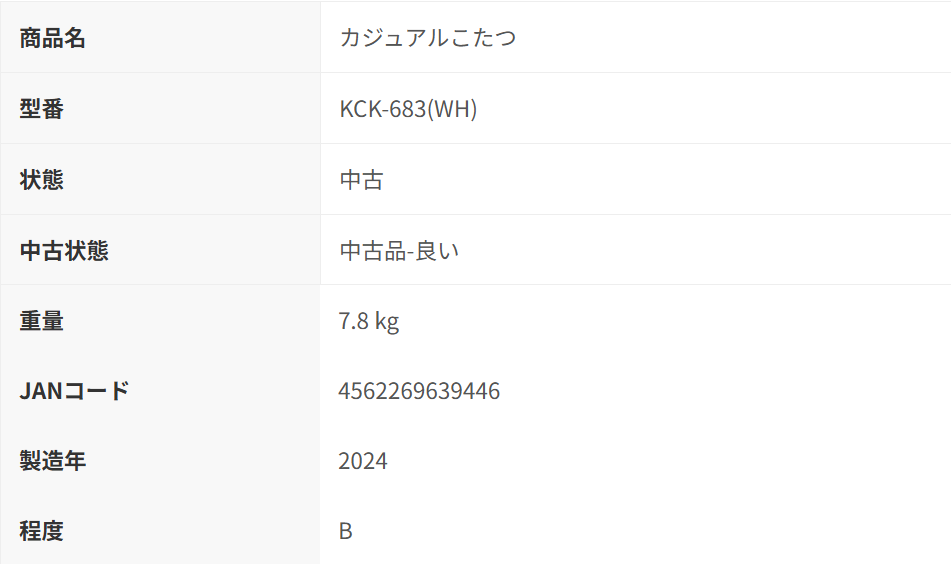The image size is (951, 564).
Task: Click the 製造年 label
Action: pos(53,461)
